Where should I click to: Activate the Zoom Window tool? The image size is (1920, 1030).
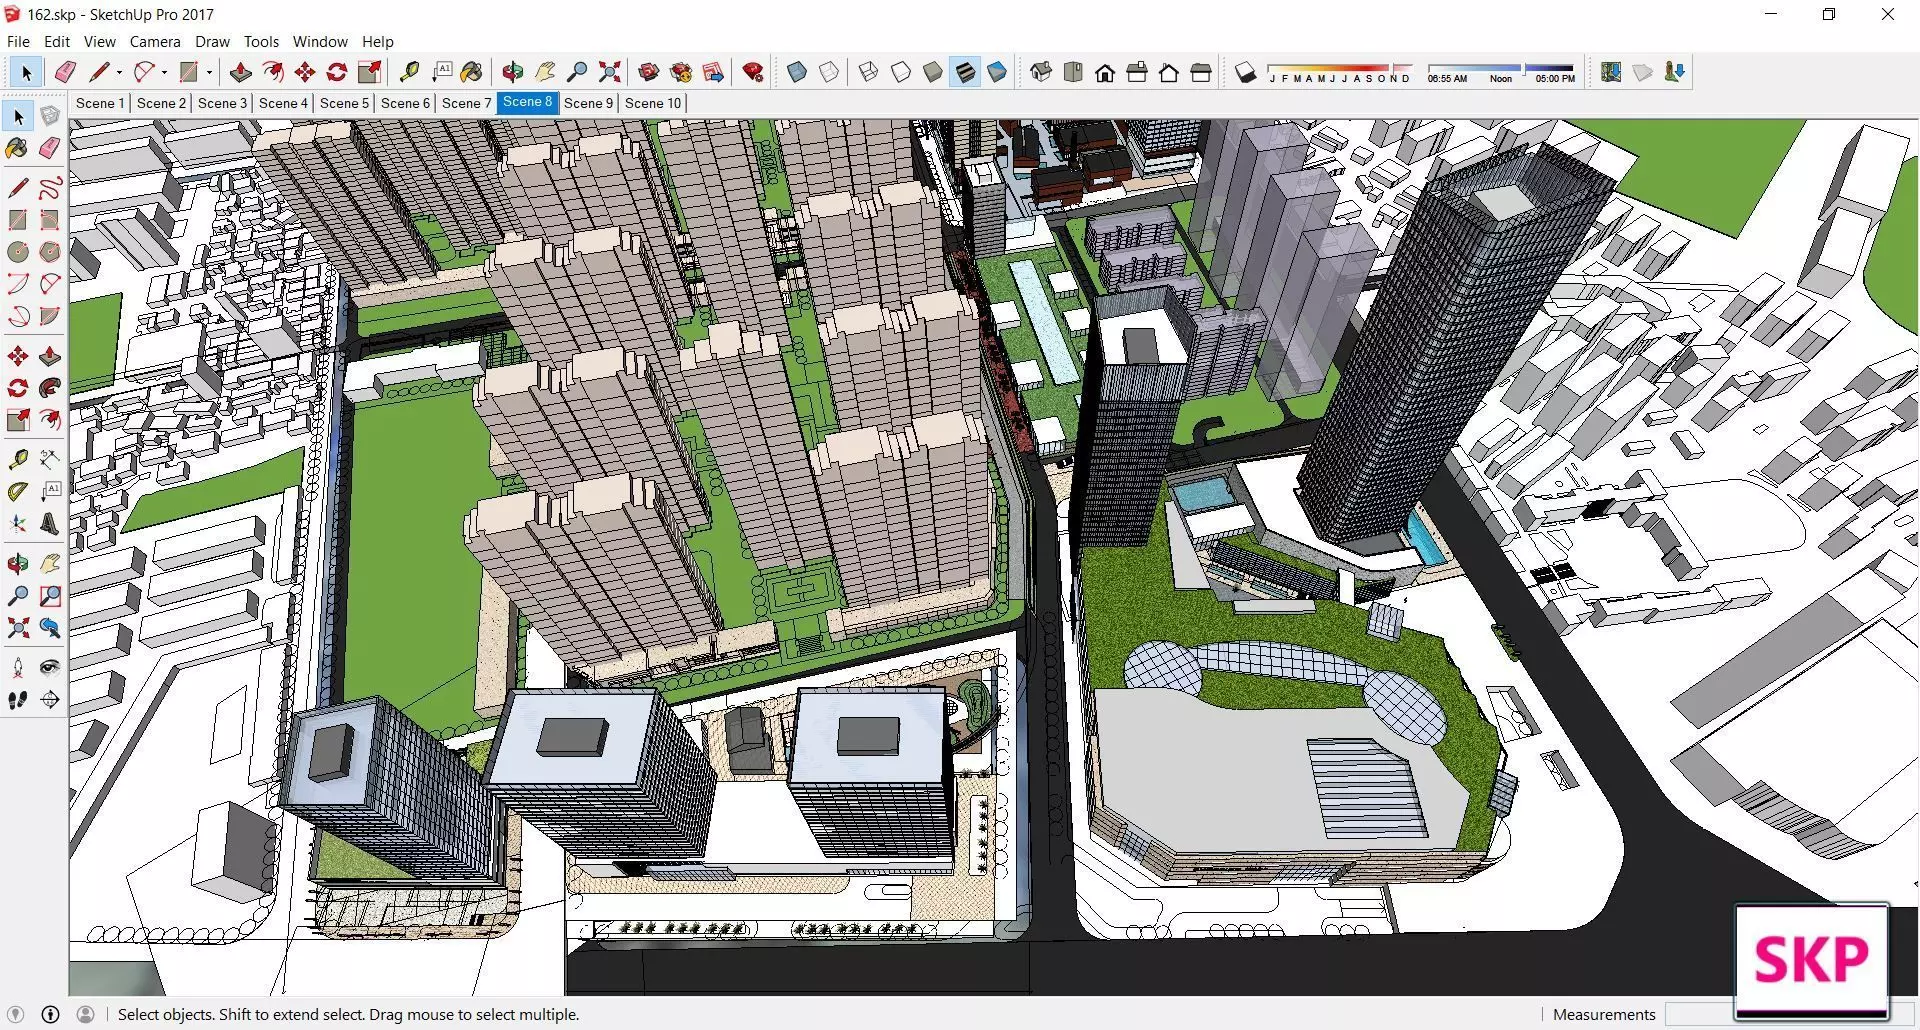[x=50, y=596]
